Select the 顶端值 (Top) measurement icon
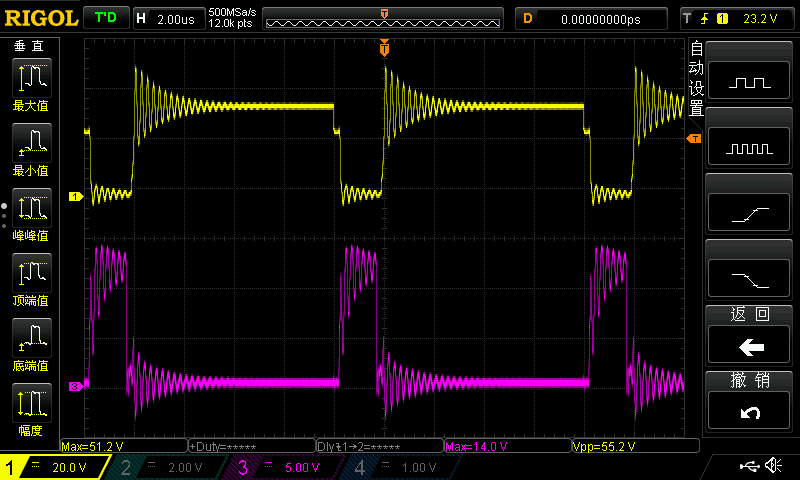The width and height of the screenshot is (800, 480). point(32,273)
